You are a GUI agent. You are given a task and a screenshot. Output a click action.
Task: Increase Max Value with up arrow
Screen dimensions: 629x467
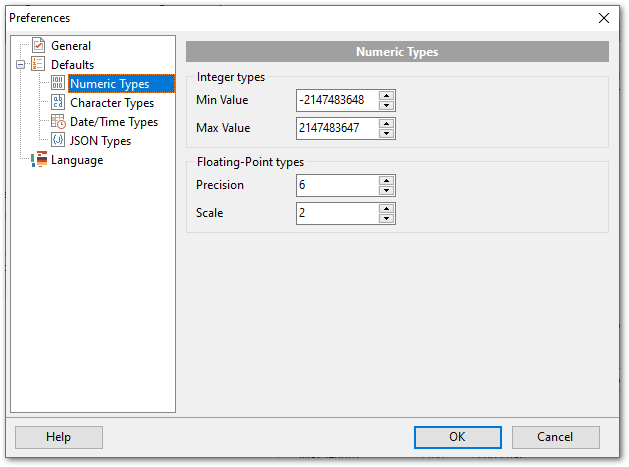386,124
